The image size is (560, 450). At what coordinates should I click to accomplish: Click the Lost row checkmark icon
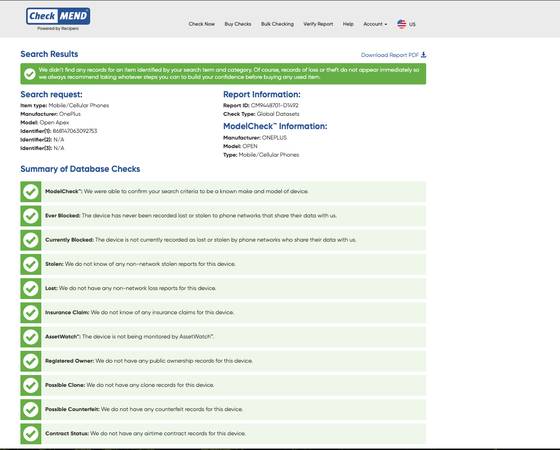pyautogui.click(x=31, y=289)
